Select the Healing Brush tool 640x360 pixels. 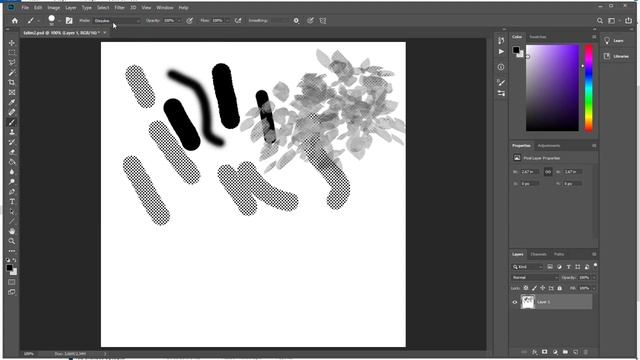12,112
